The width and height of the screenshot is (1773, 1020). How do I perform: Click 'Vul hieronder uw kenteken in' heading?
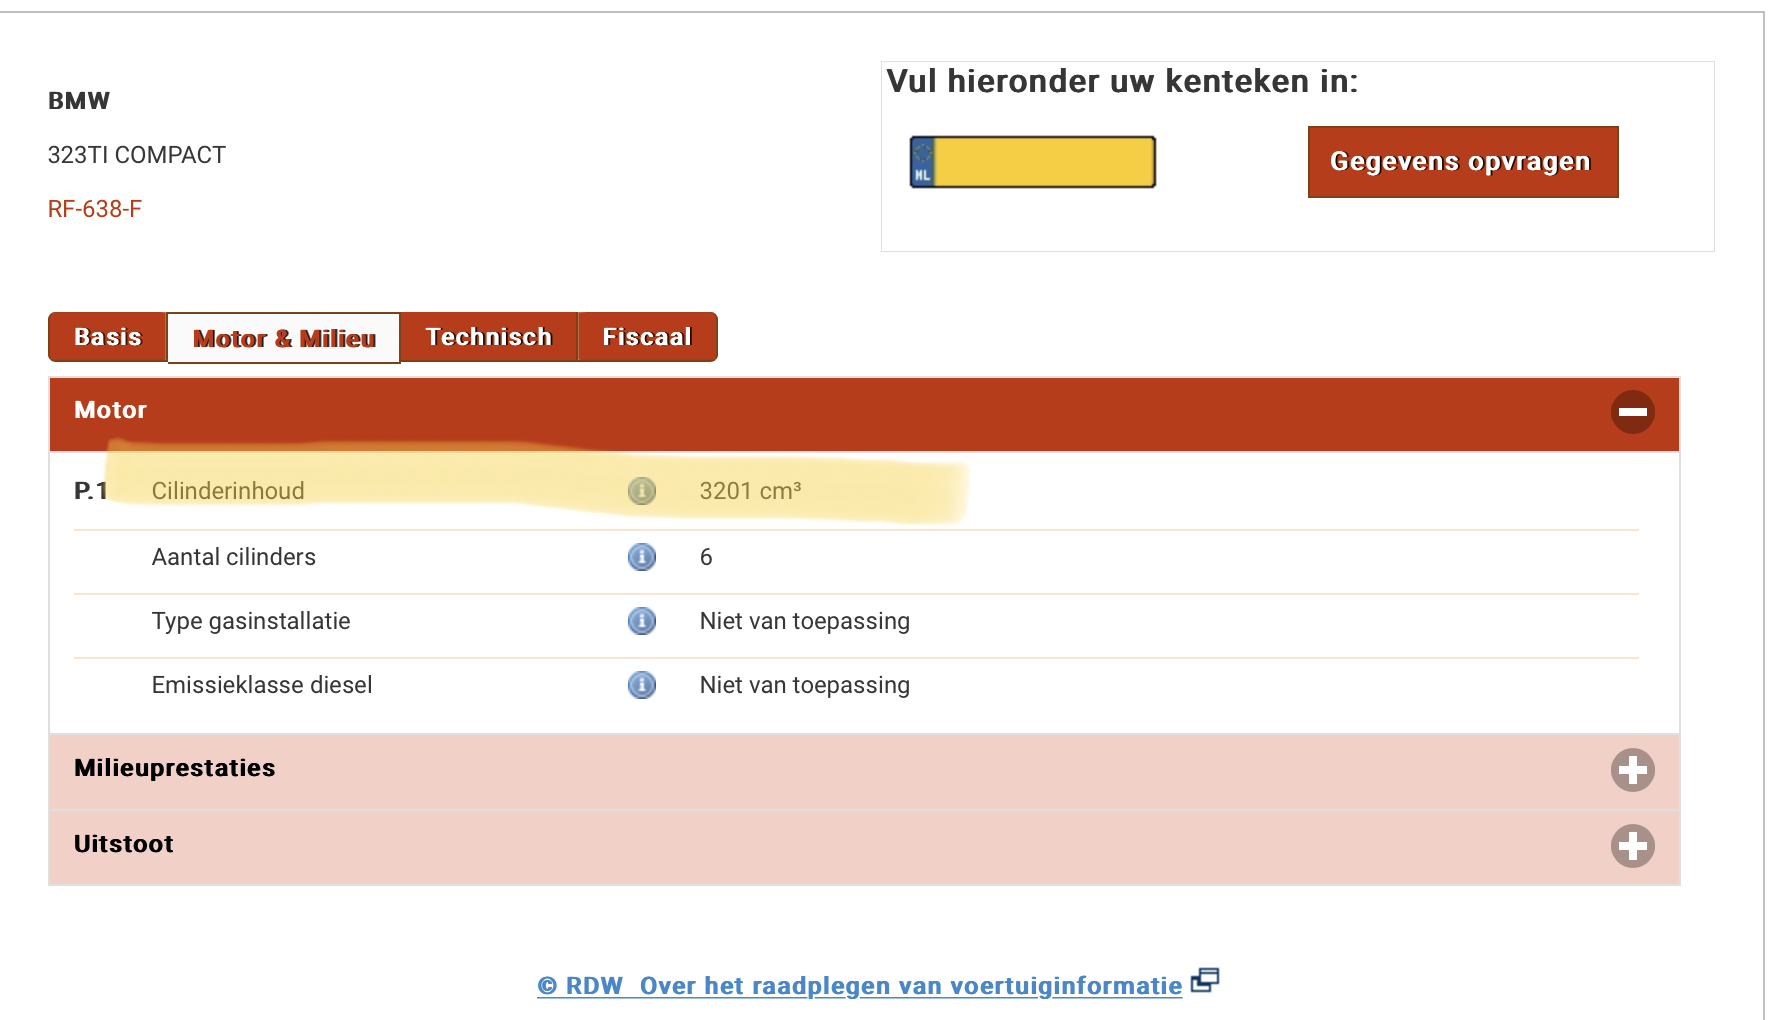coord(1123,81)
